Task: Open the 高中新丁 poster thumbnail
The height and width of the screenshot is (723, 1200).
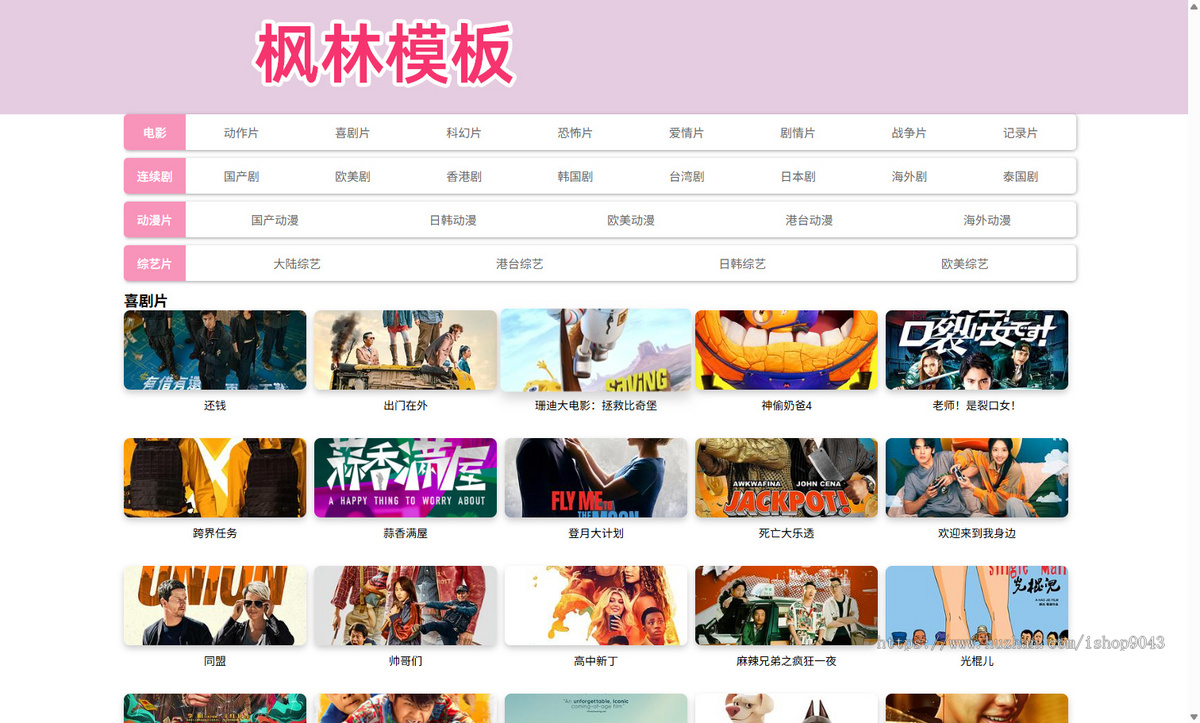Action: pos(596,606)
